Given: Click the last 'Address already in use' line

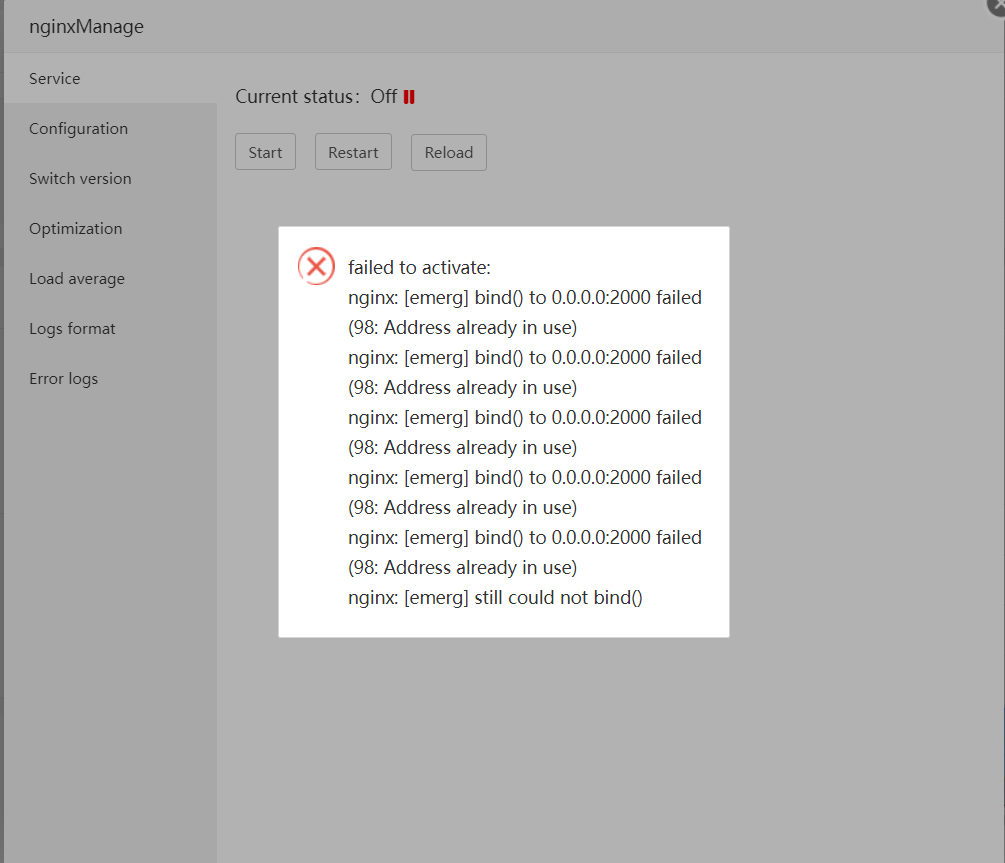Looking at the screenshot, I should (x=462, y=567).
